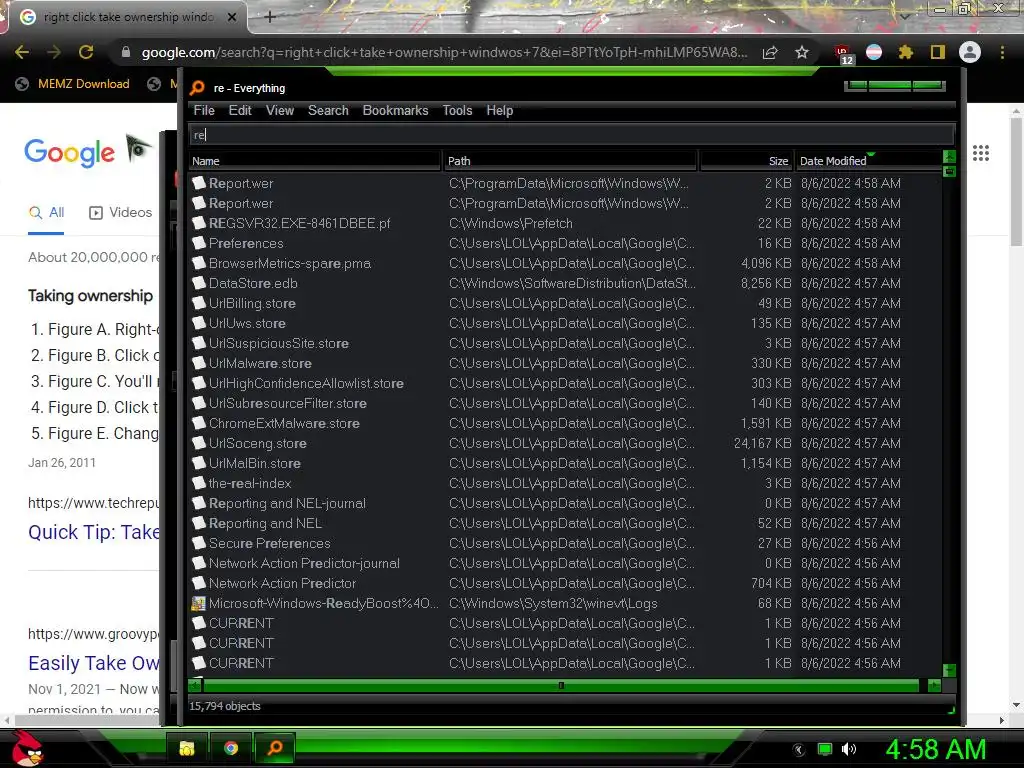
Task: Select the UrlSuspiciousSite.store file icon
Action: coord(199,343)
